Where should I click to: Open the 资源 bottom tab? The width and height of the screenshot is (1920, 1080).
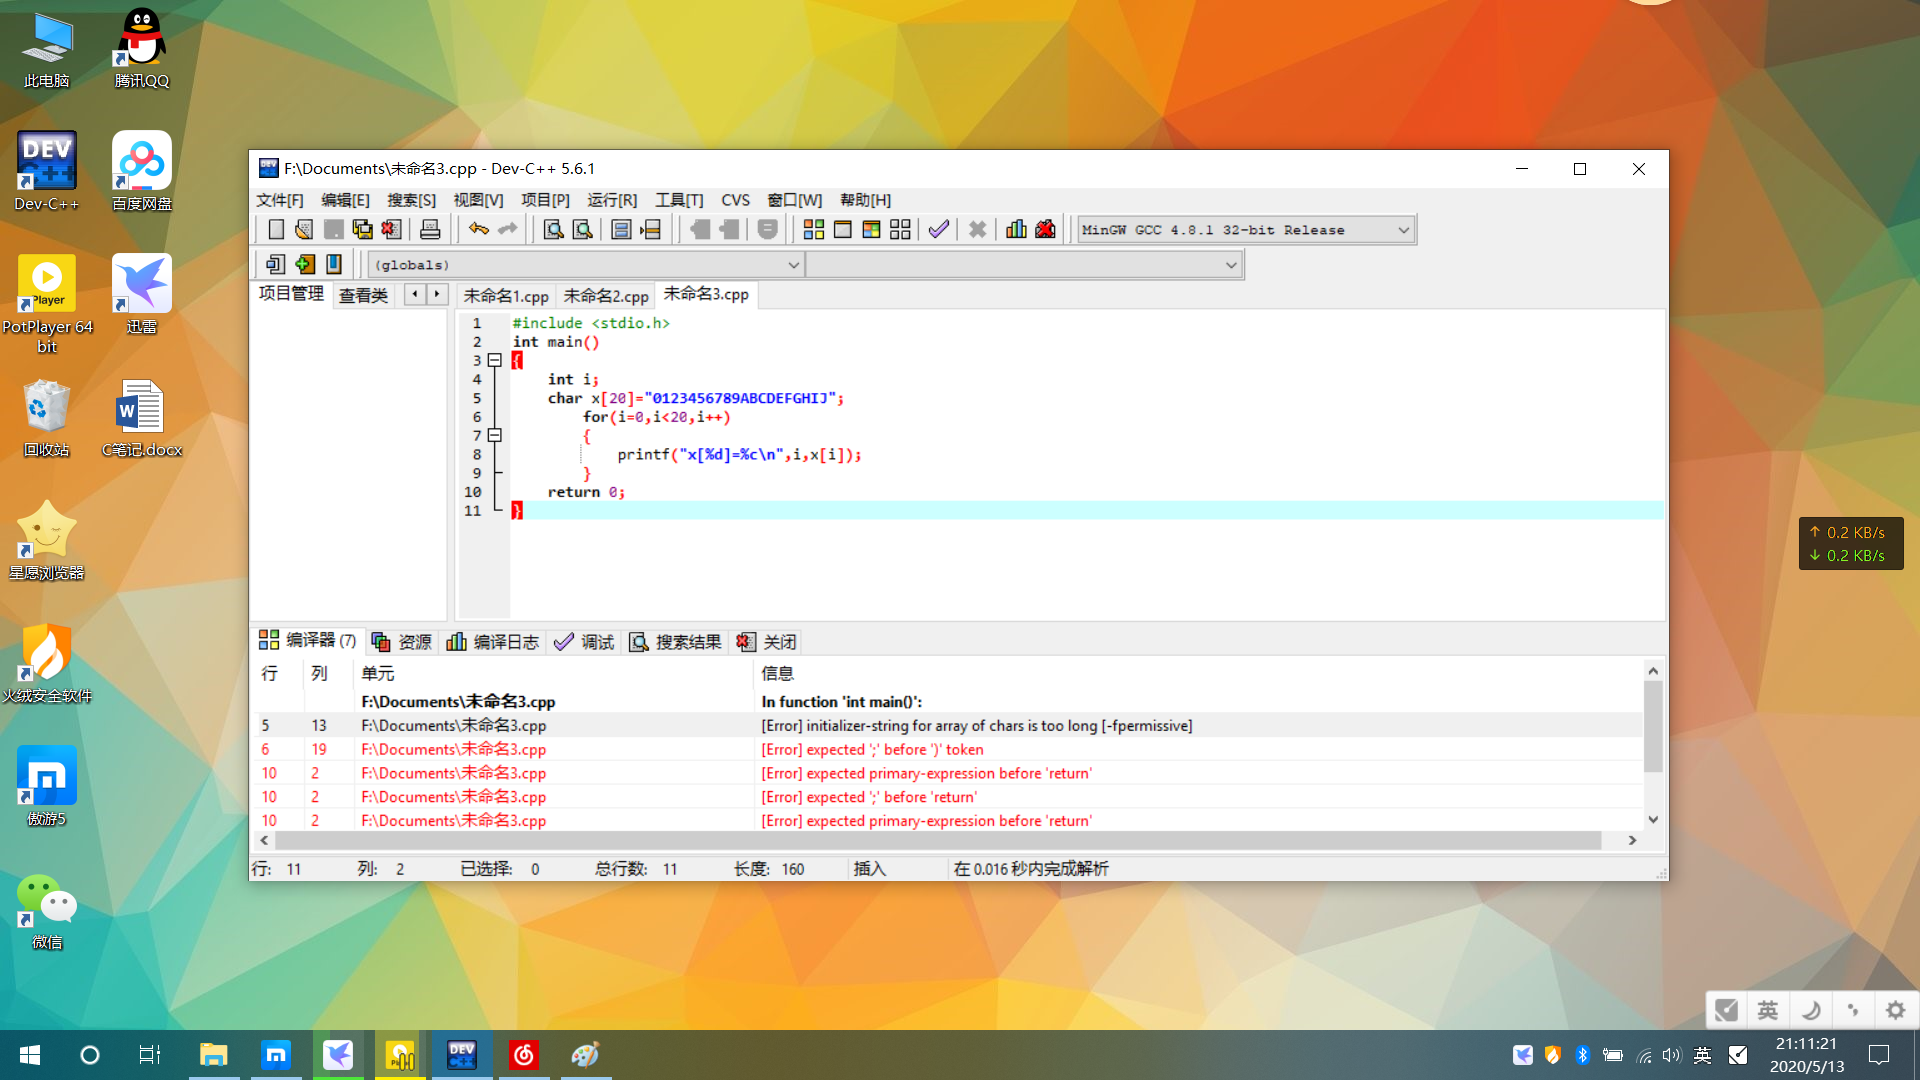[402, 642]
